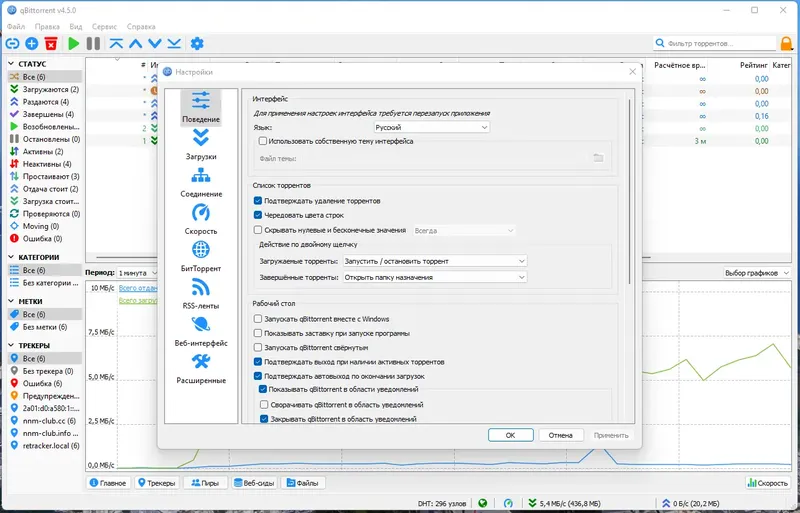Screen dimensions: 800x513
Task: Check Скрывать нулевые и бесконечные значения
Action: click(258, 230)
